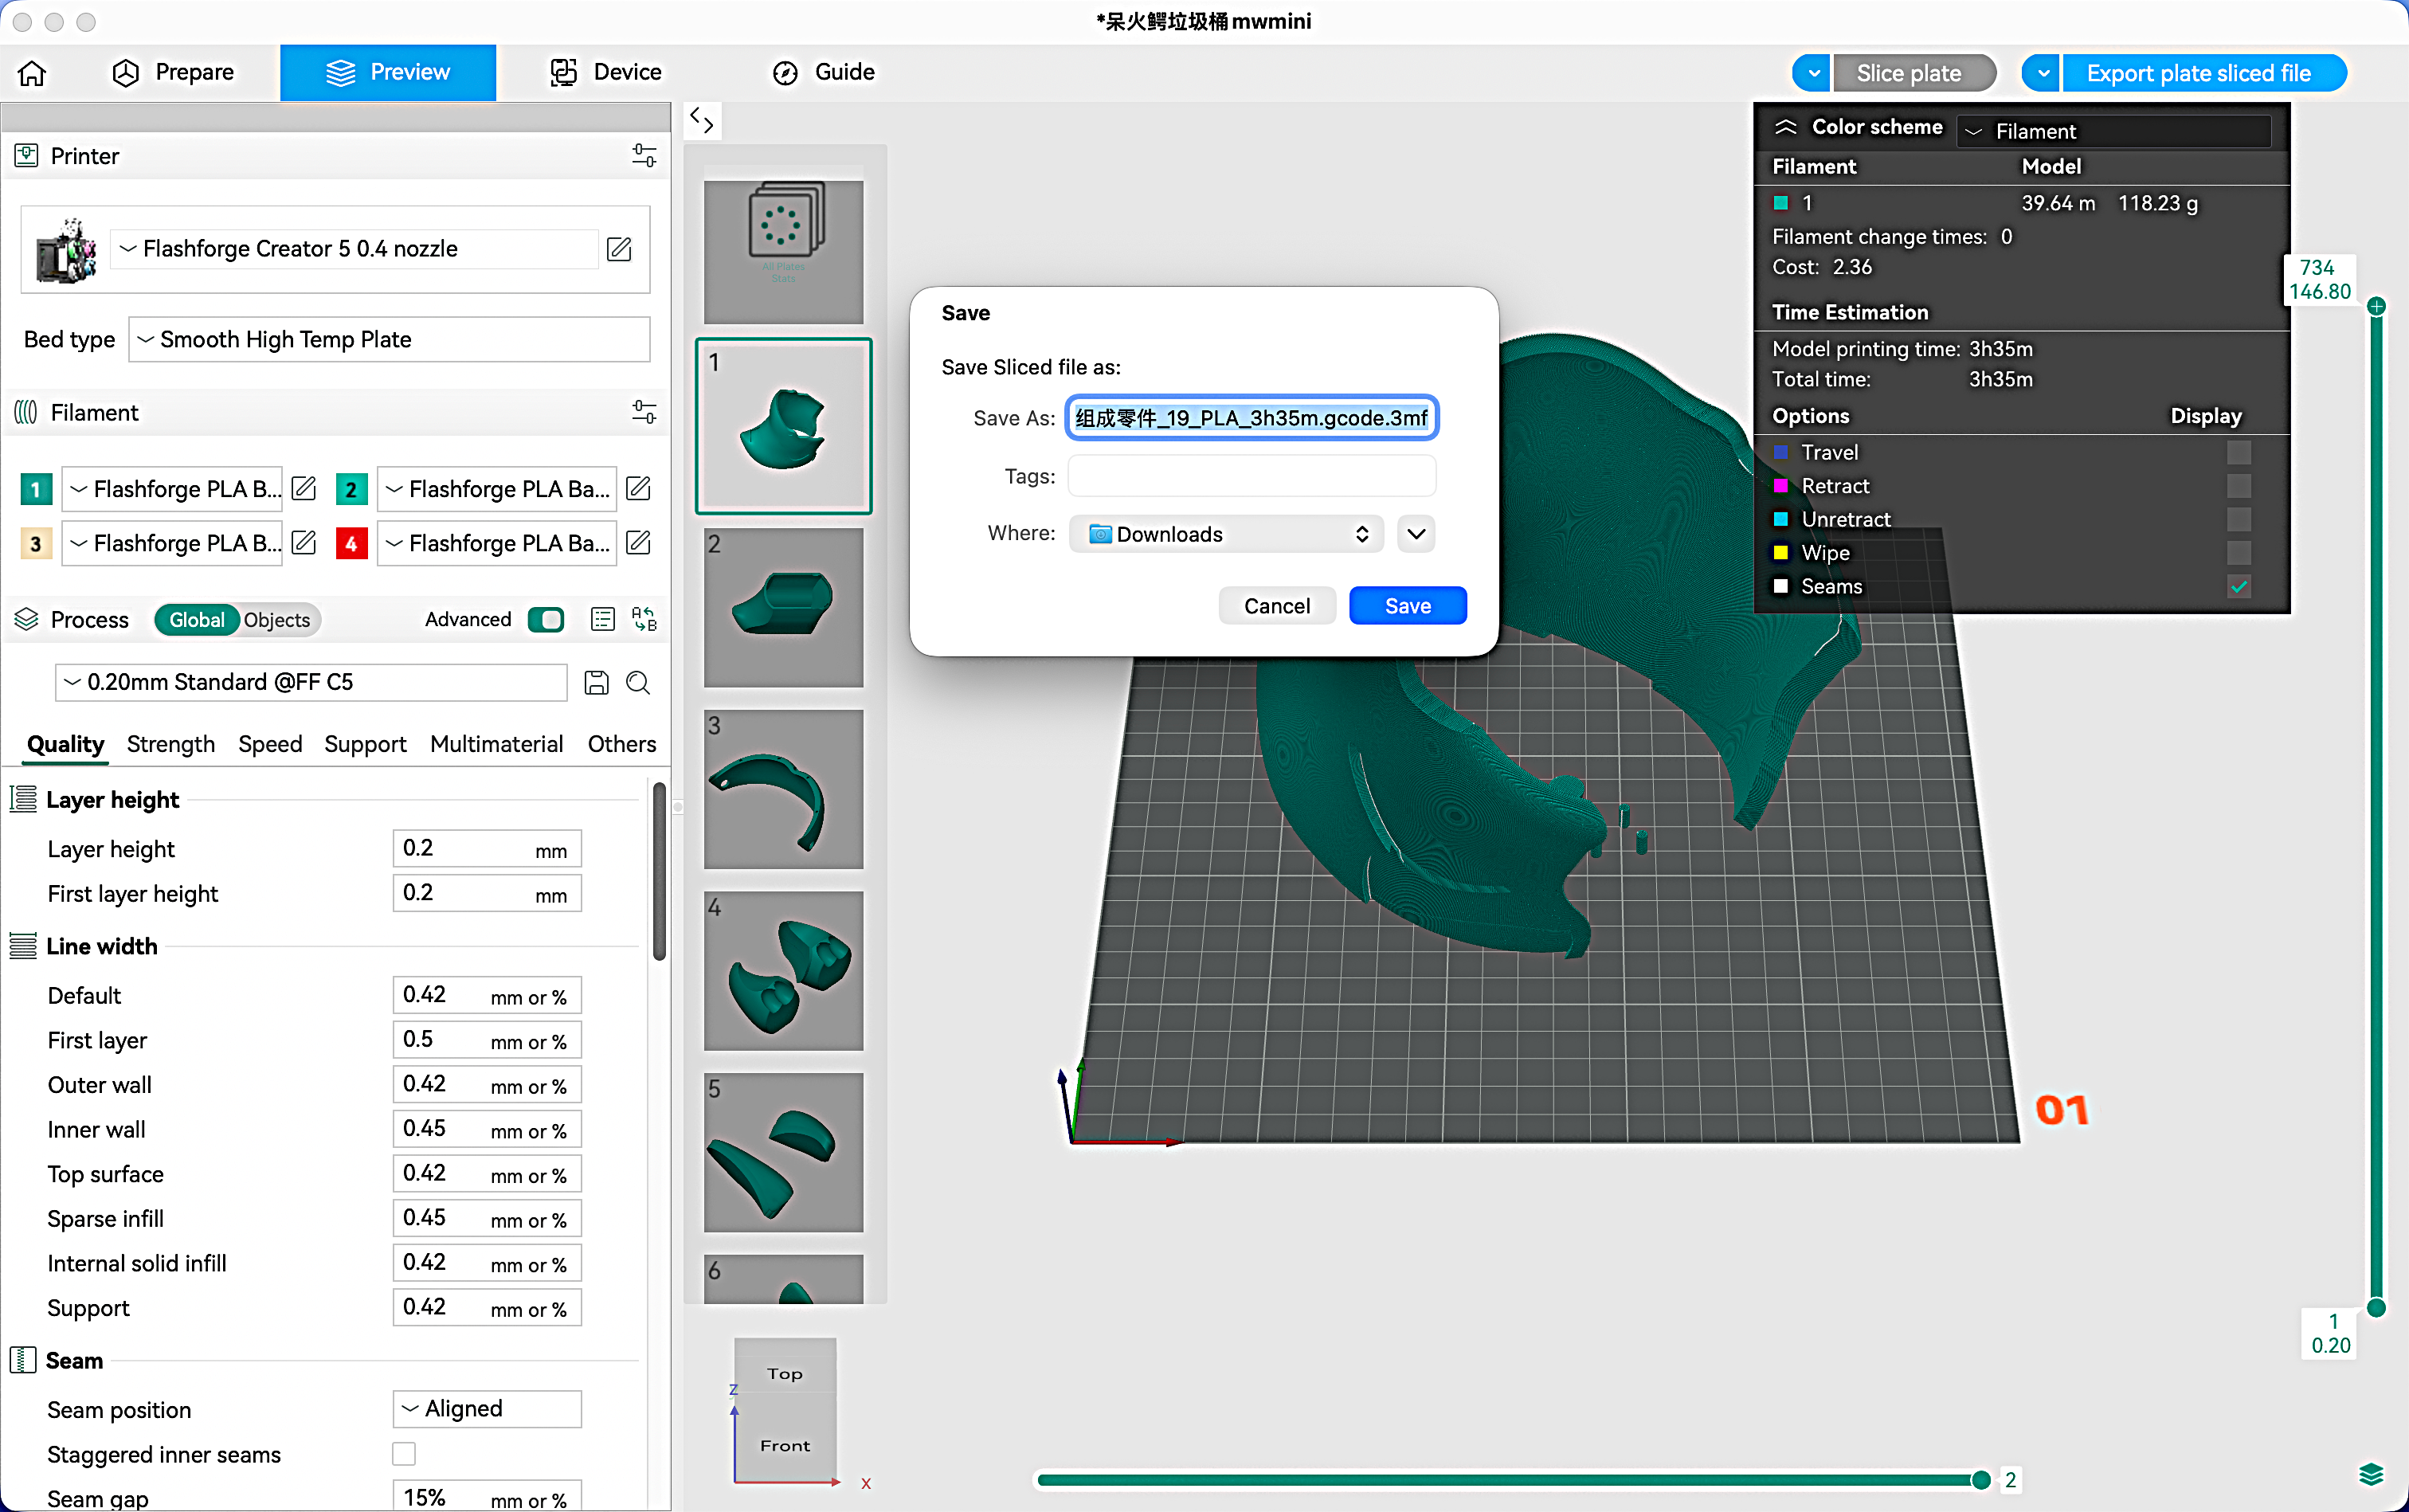
Task: Open the Where Downloads folder popup
Action: (1226, 534)
